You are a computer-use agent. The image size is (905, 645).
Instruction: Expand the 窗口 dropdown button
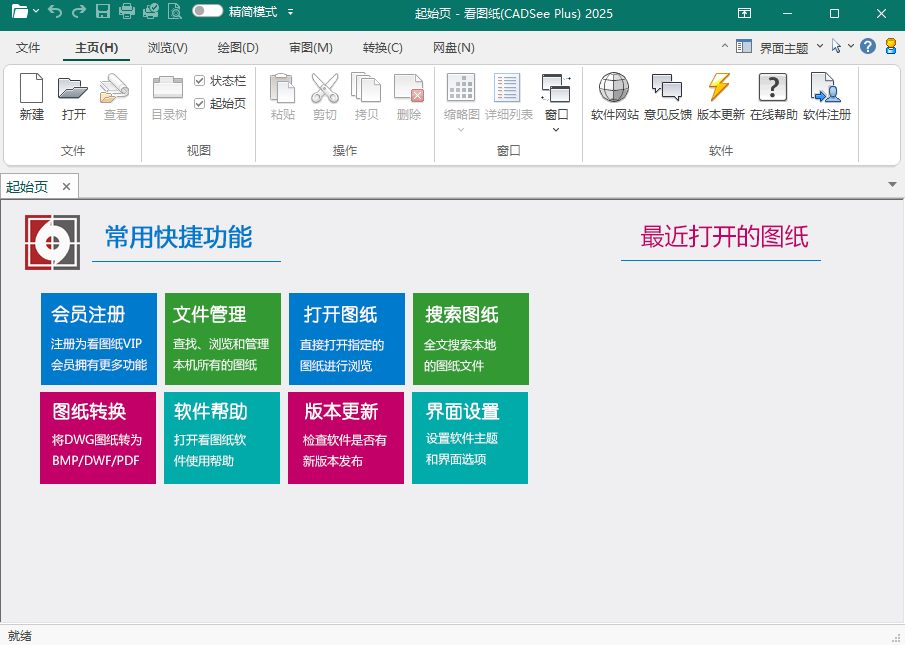pyautogui.click(x=556, y=100)
